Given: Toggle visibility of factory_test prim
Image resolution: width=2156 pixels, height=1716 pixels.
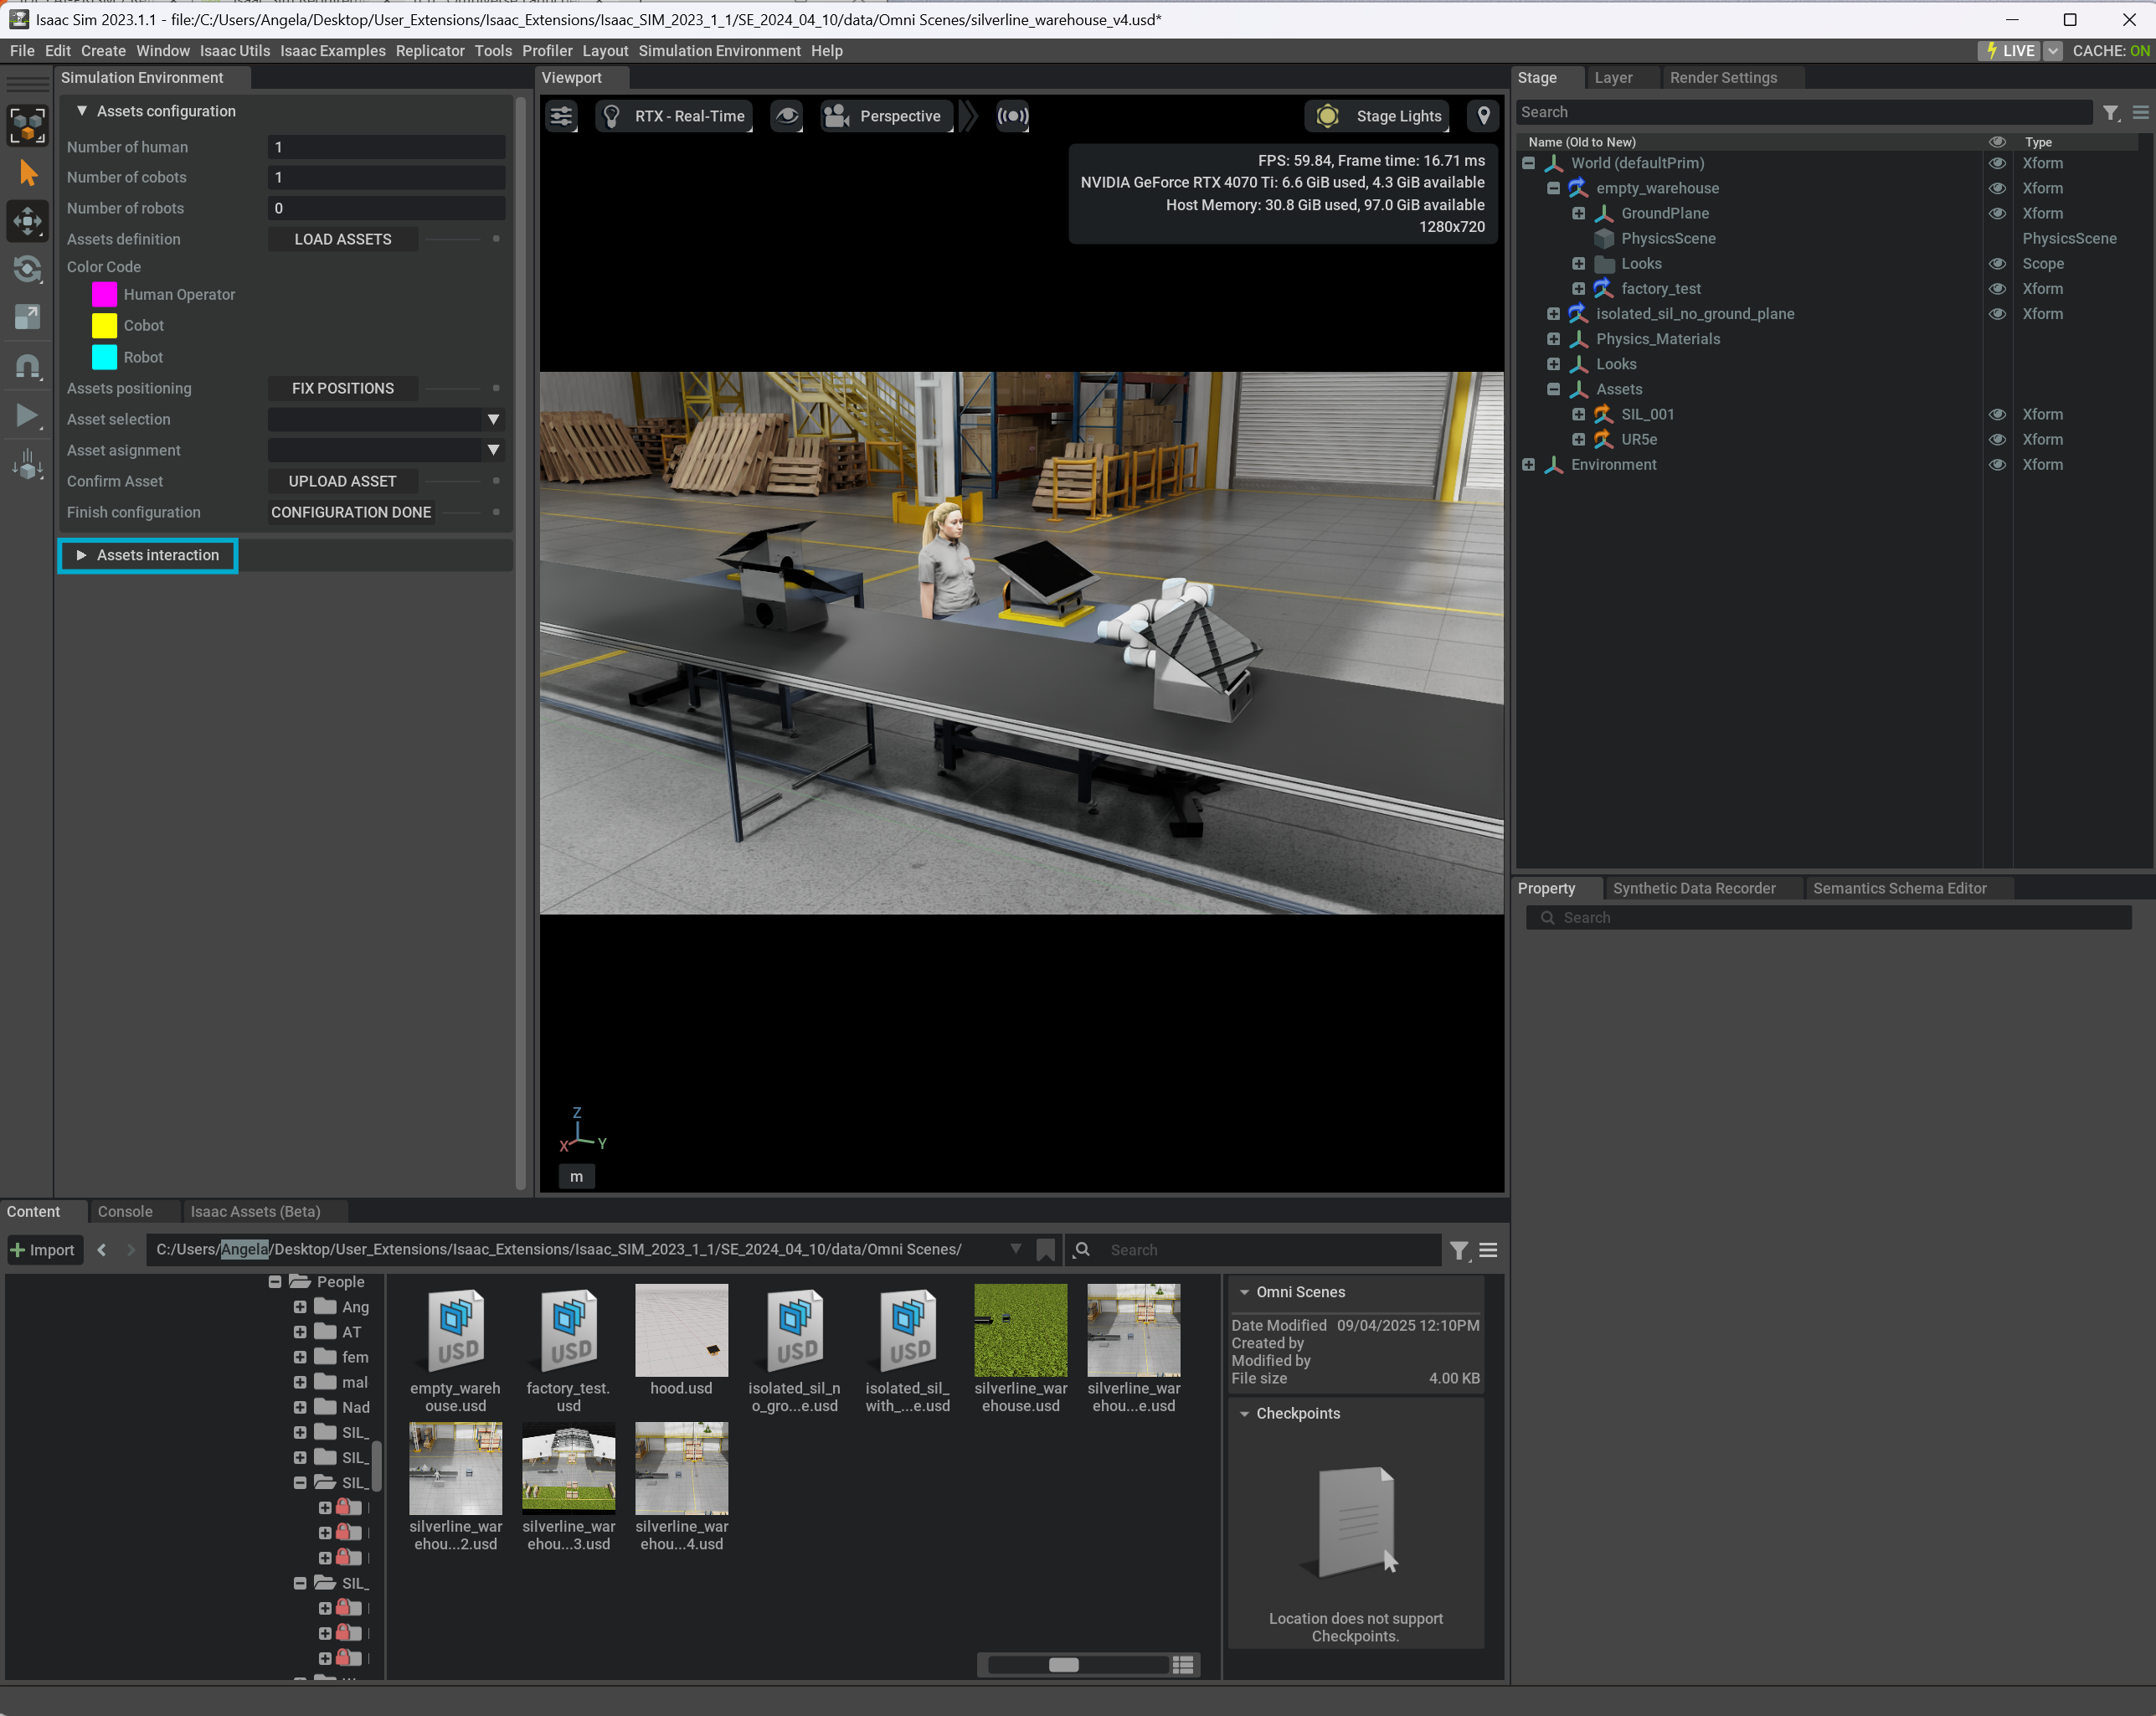Looking at the screenshot, I should (1997, 289).
